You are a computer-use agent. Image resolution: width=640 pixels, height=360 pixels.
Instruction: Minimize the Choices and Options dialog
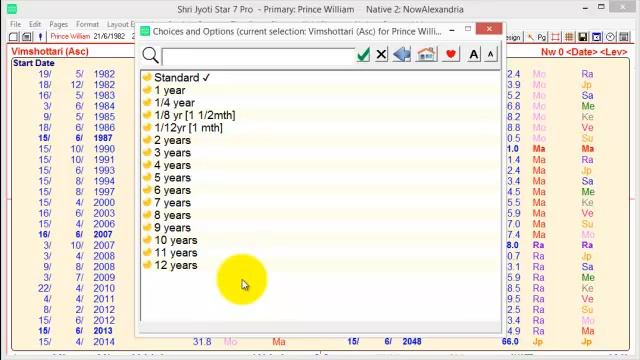pos(452,30)
